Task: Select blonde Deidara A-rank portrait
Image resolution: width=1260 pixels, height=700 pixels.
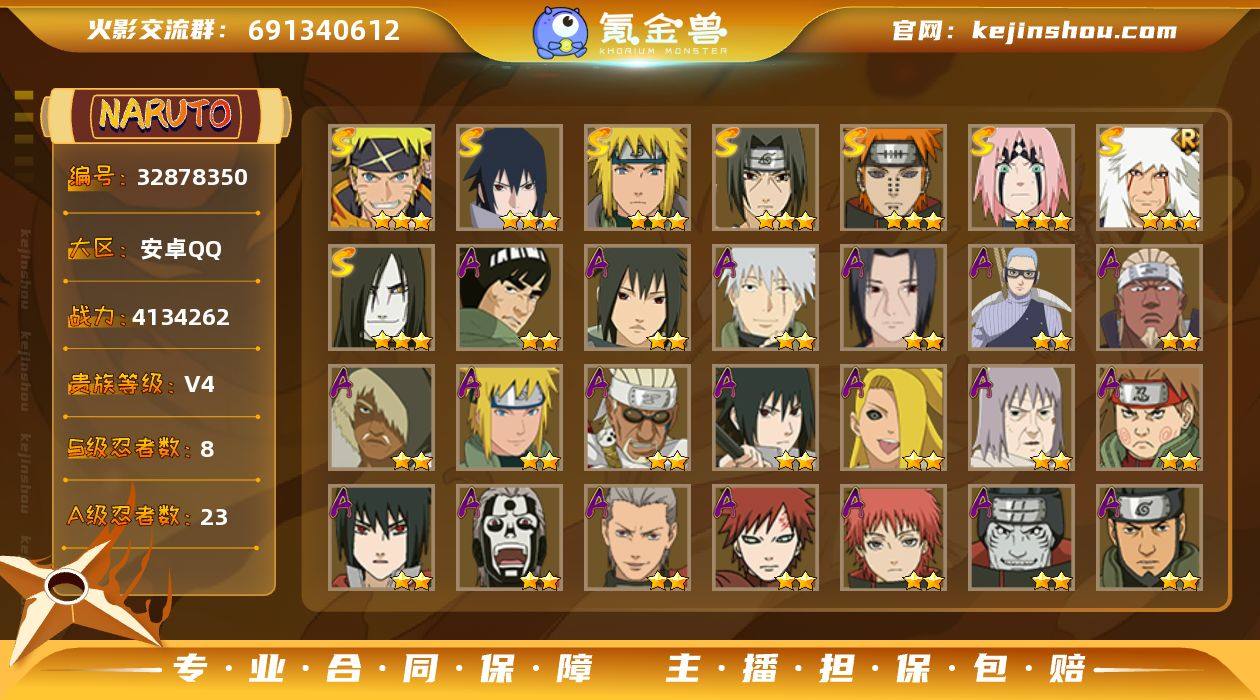Action: (x=893, y=417)
